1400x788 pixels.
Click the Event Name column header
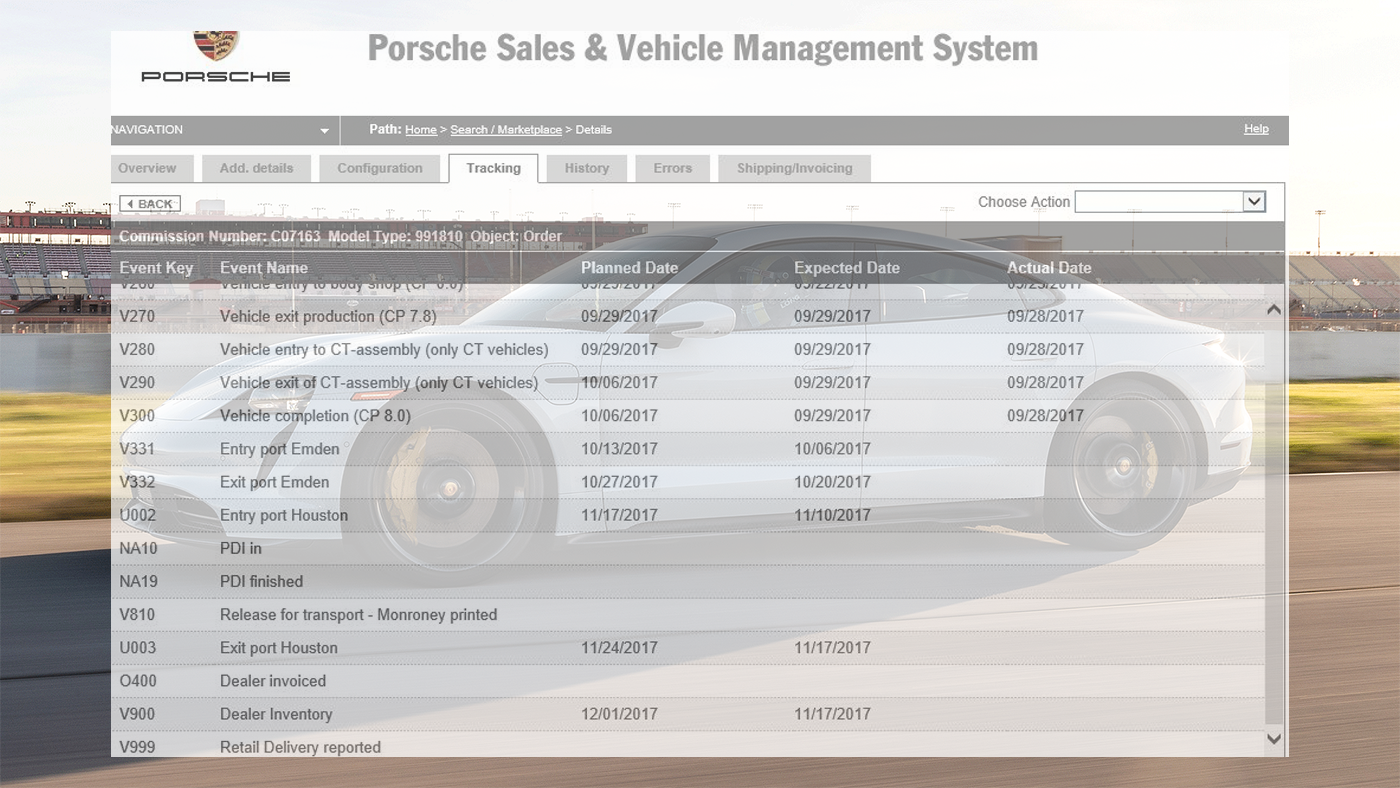[x=264, y=268]
